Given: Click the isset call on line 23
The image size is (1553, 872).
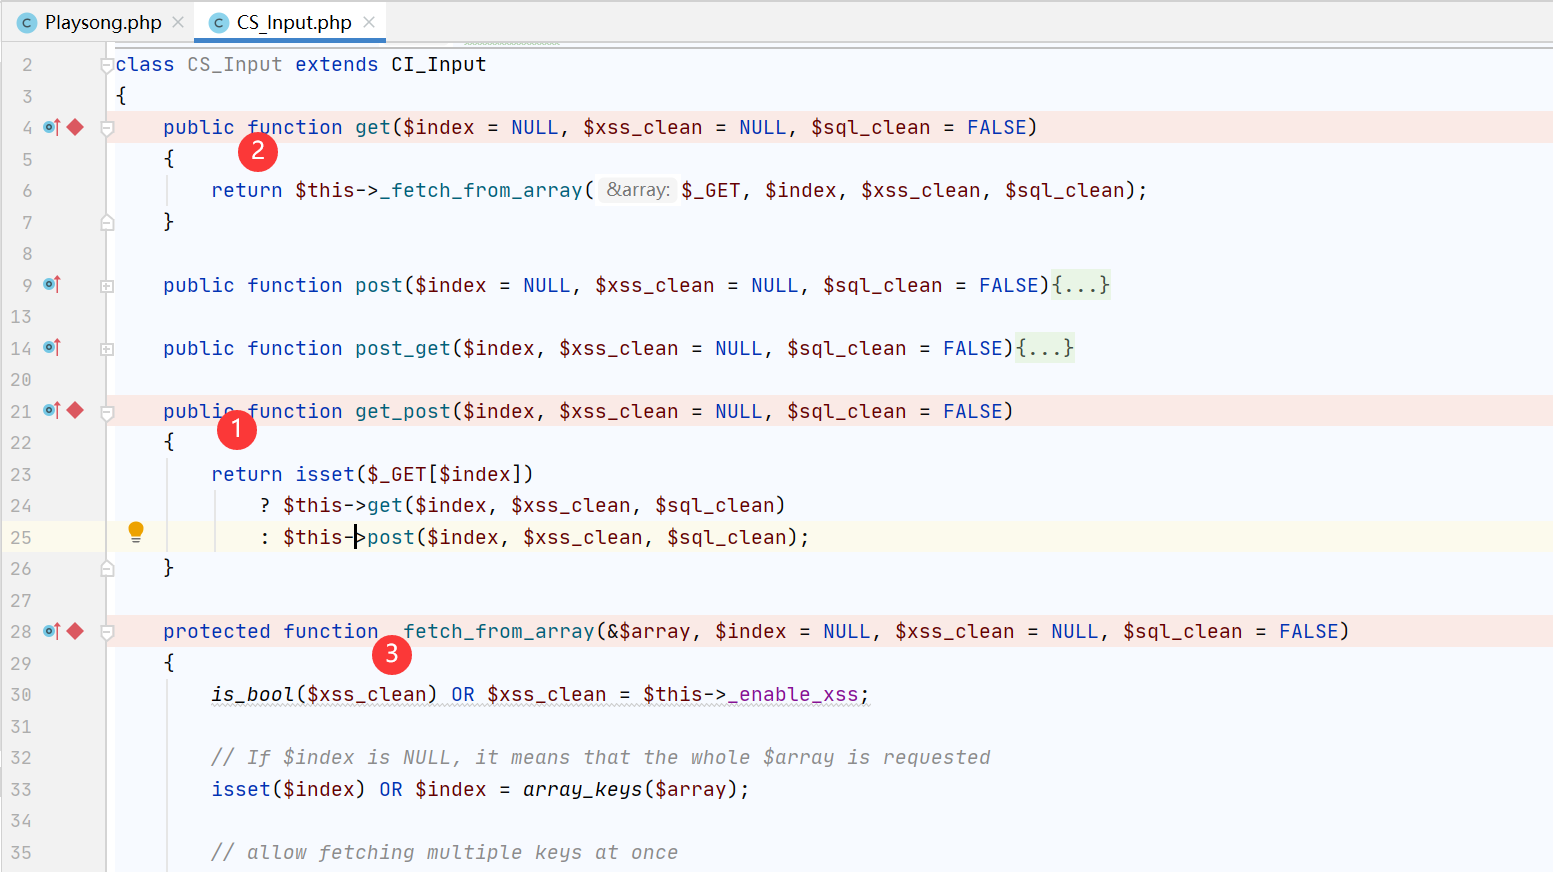Looking at the screenshot, I should click(325, 474).
